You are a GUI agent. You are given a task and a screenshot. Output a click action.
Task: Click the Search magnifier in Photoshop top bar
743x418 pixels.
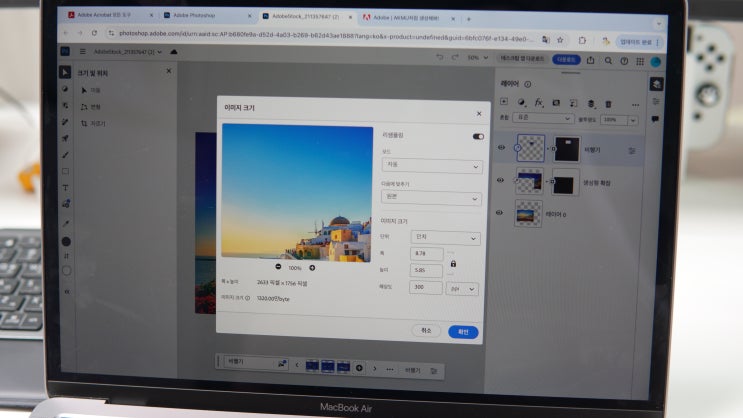tap(608, 61)
